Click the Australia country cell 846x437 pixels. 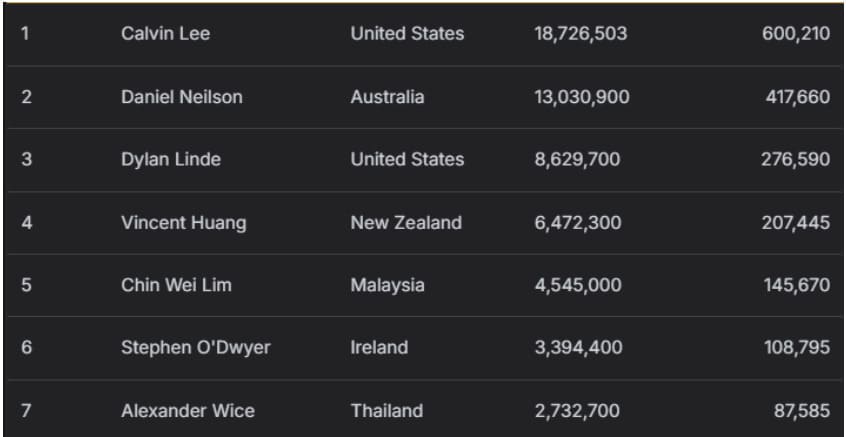(x=387, y=97)
